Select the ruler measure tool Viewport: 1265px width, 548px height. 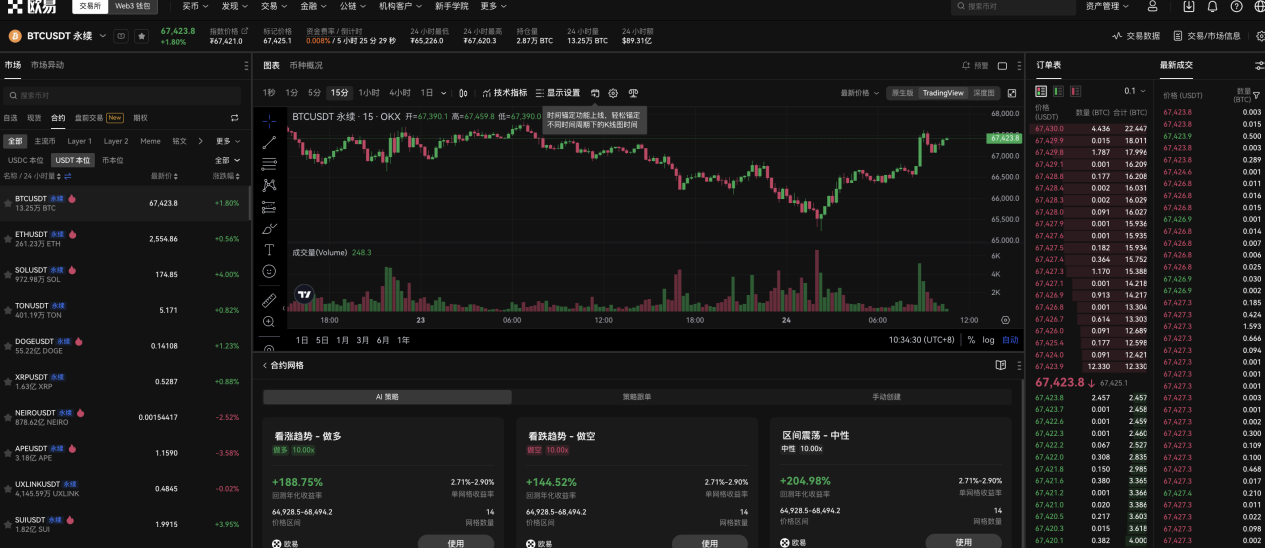coord(269,300)
